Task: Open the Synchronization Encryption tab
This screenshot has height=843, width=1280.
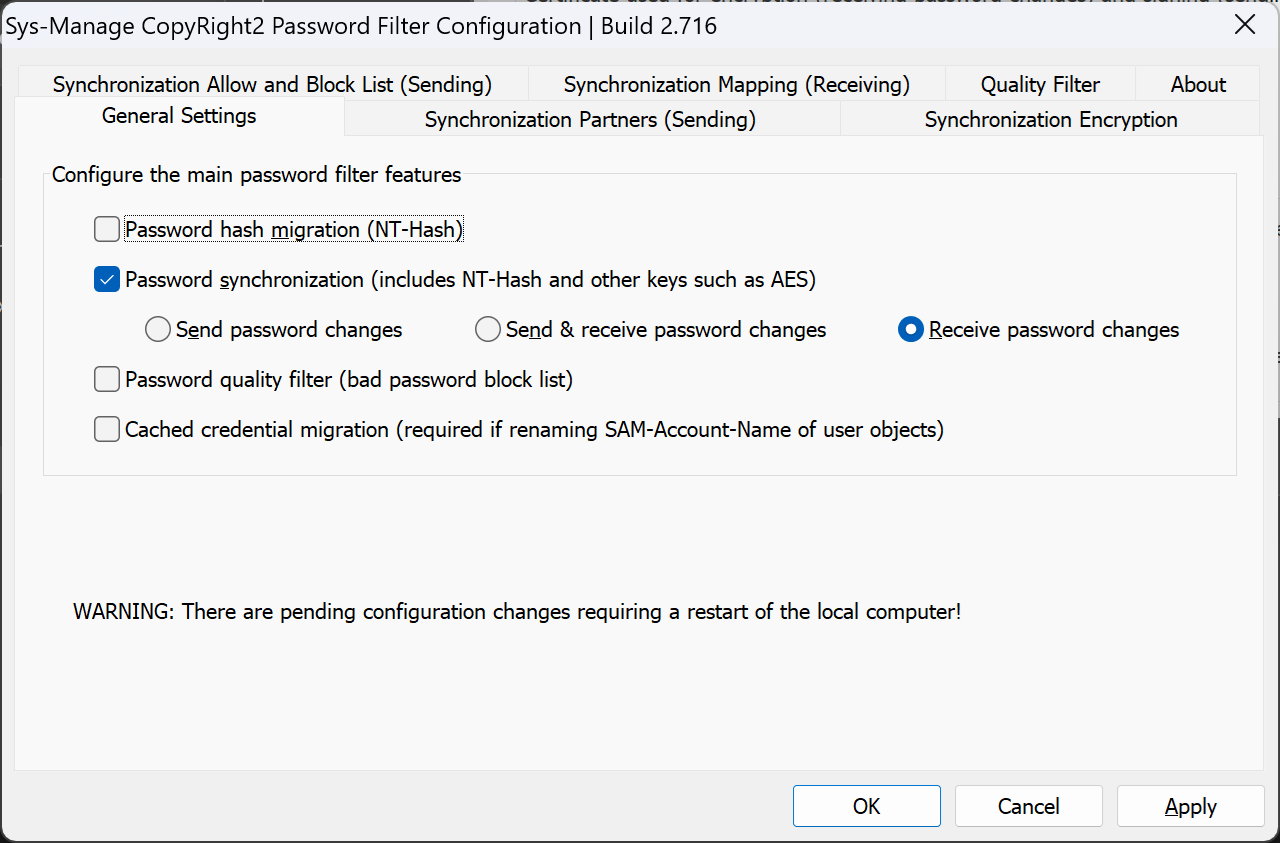Action: (x=1050, y=120)
